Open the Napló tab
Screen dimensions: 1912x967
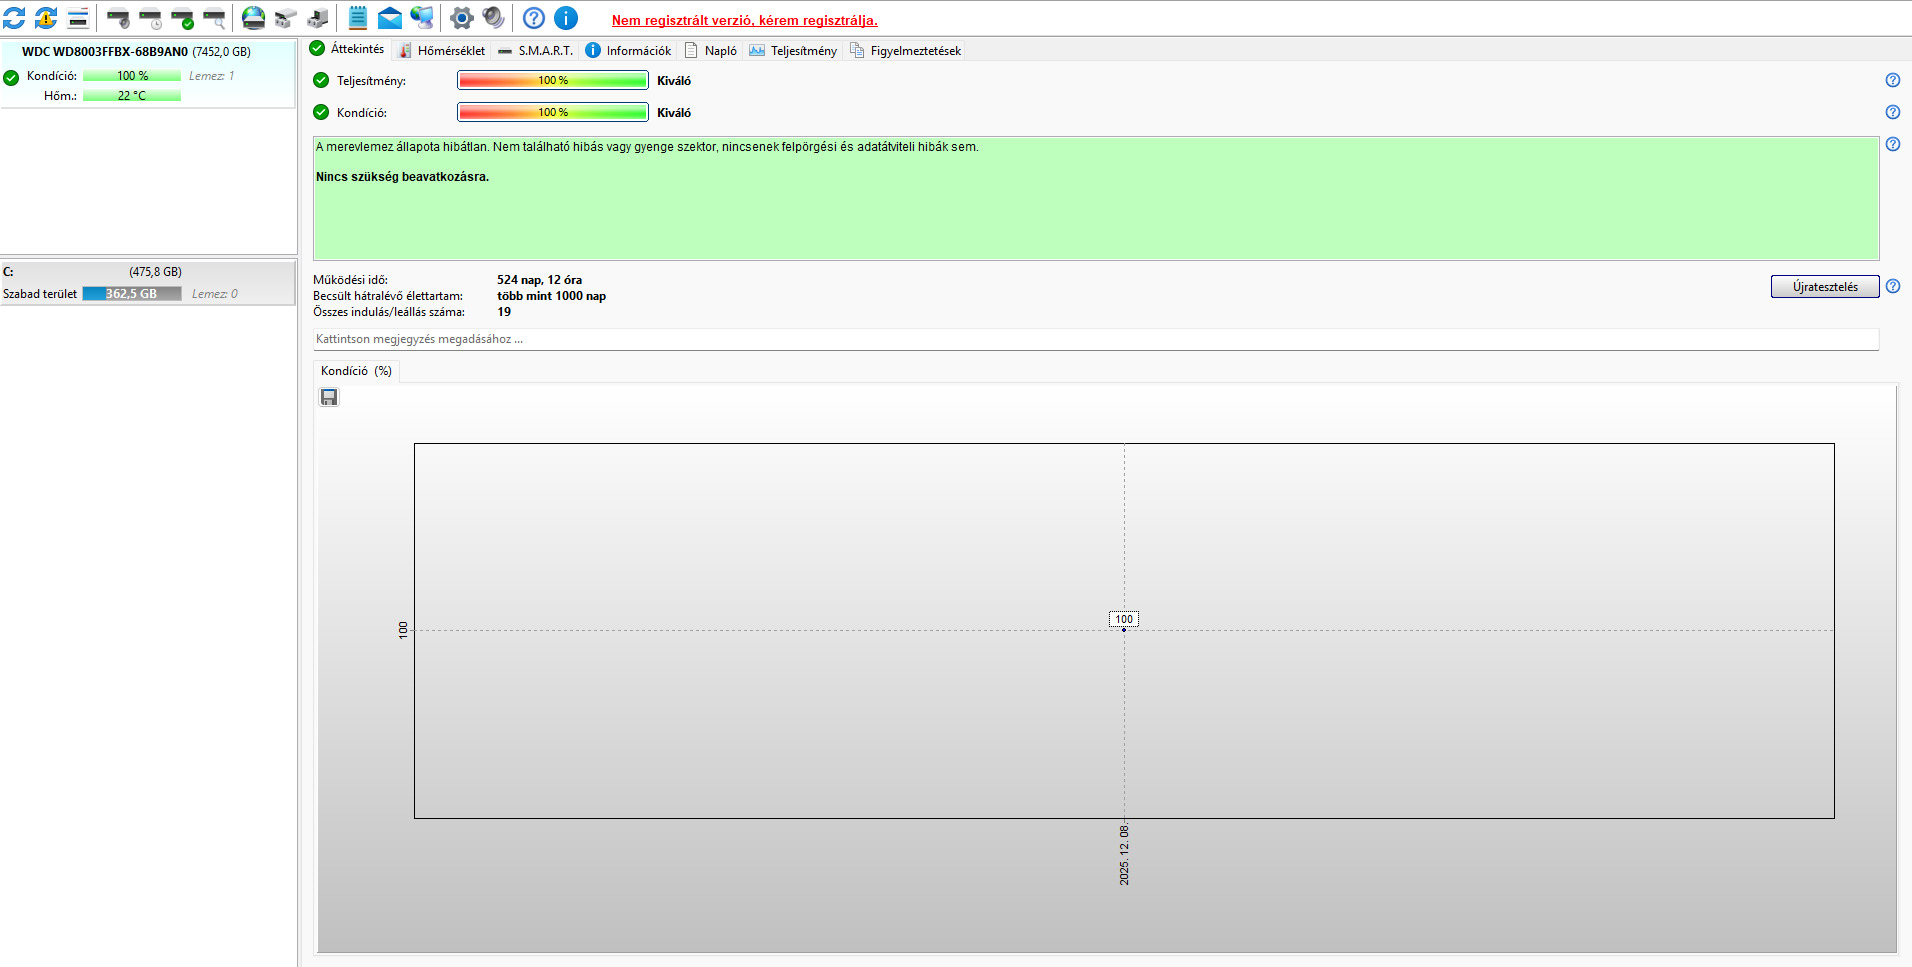point(711,50)
